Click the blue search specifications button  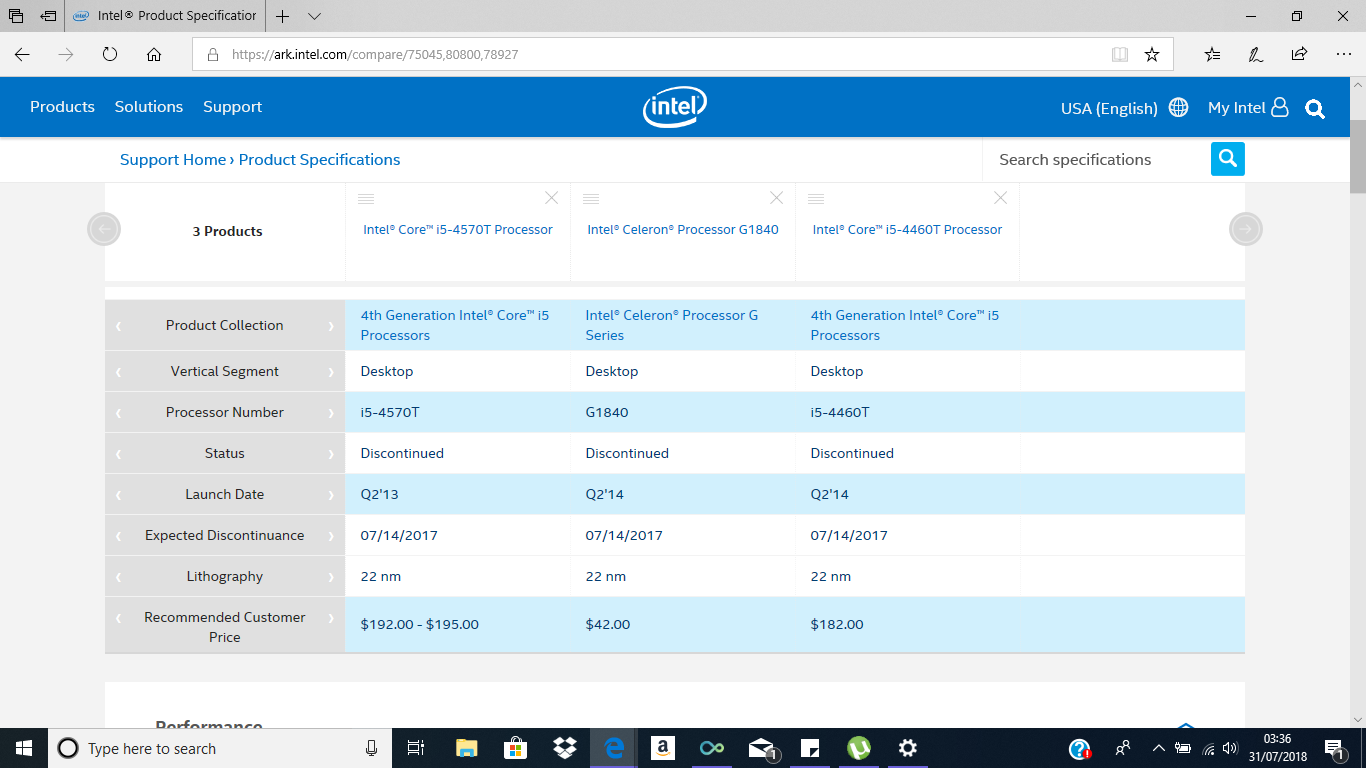pos(1228,159)
